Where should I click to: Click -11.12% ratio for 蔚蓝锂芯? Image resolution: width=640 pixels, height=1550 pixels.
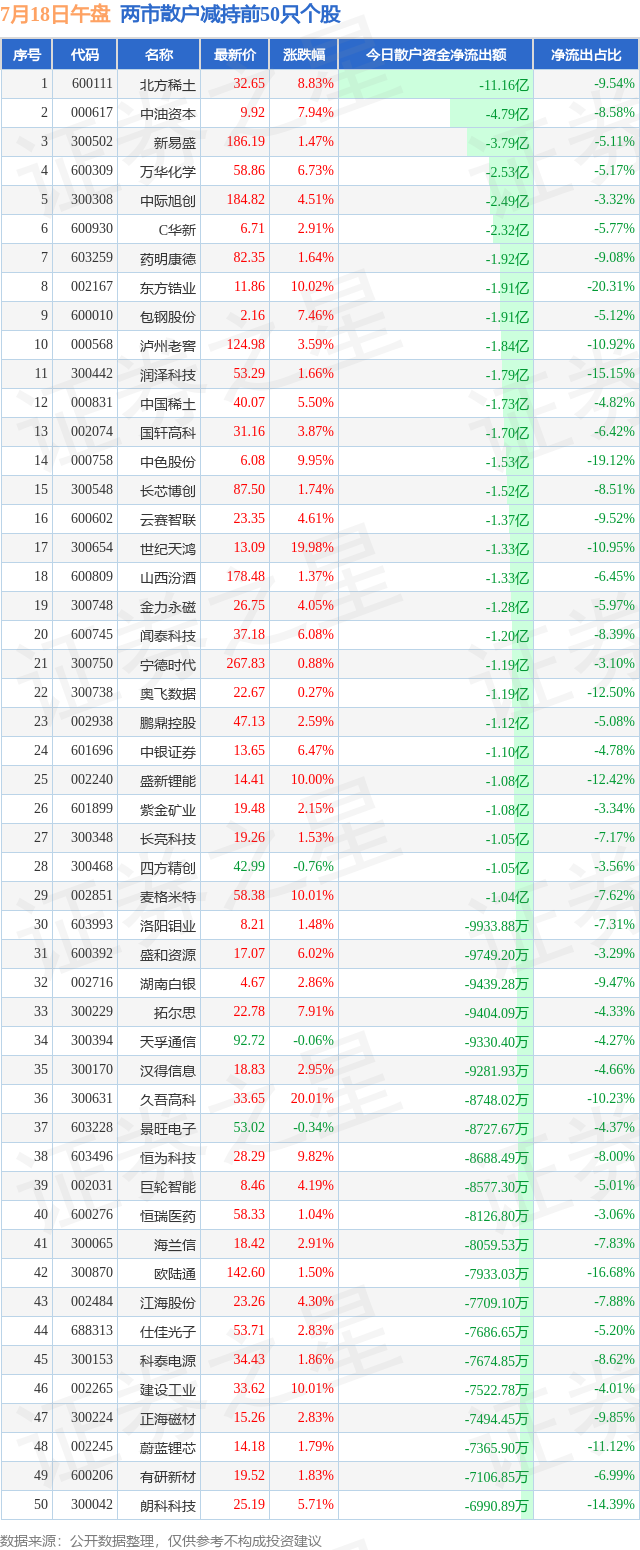pos(611,1447)
